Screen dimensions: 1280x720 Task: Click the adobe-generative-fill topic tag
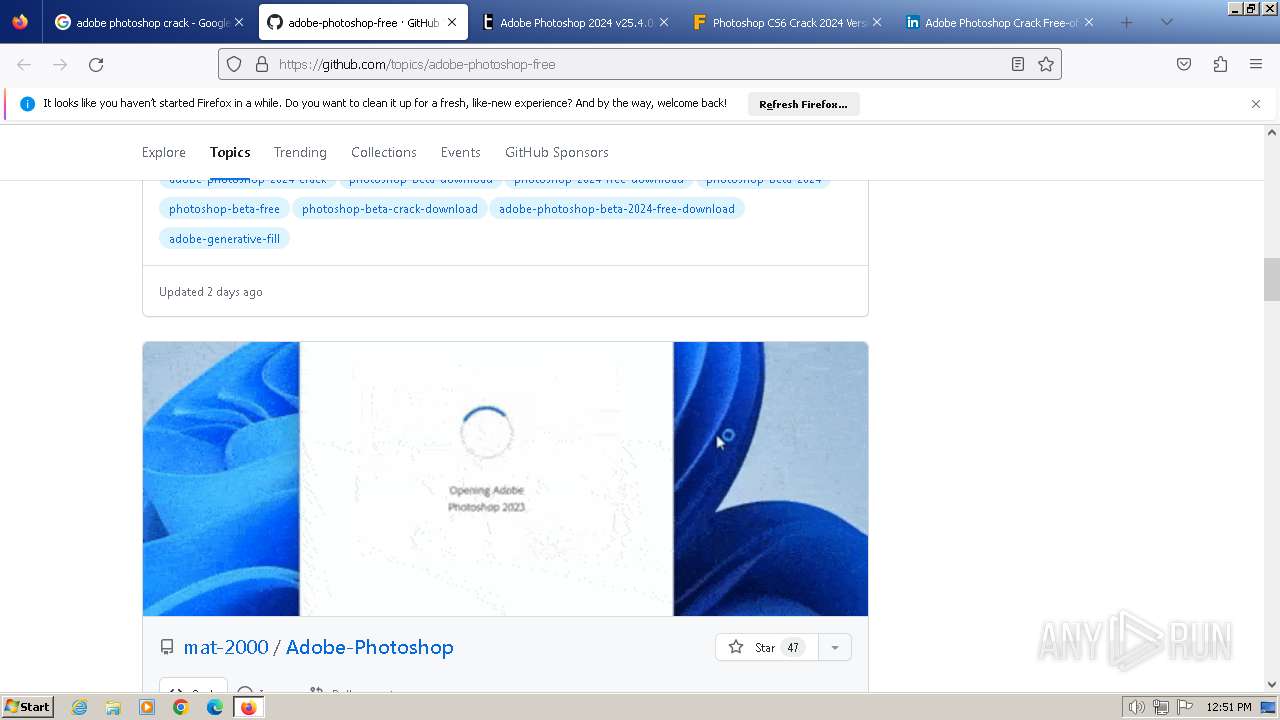click(224, 239)
